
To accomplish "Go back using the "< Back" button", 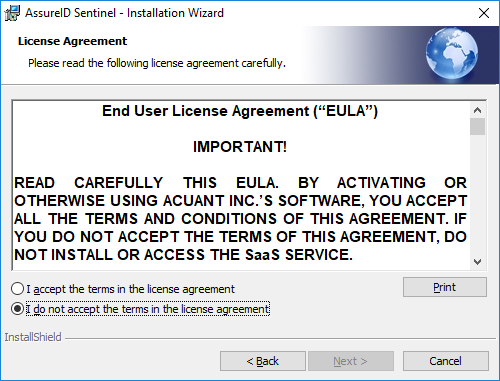I will [263, 361].
